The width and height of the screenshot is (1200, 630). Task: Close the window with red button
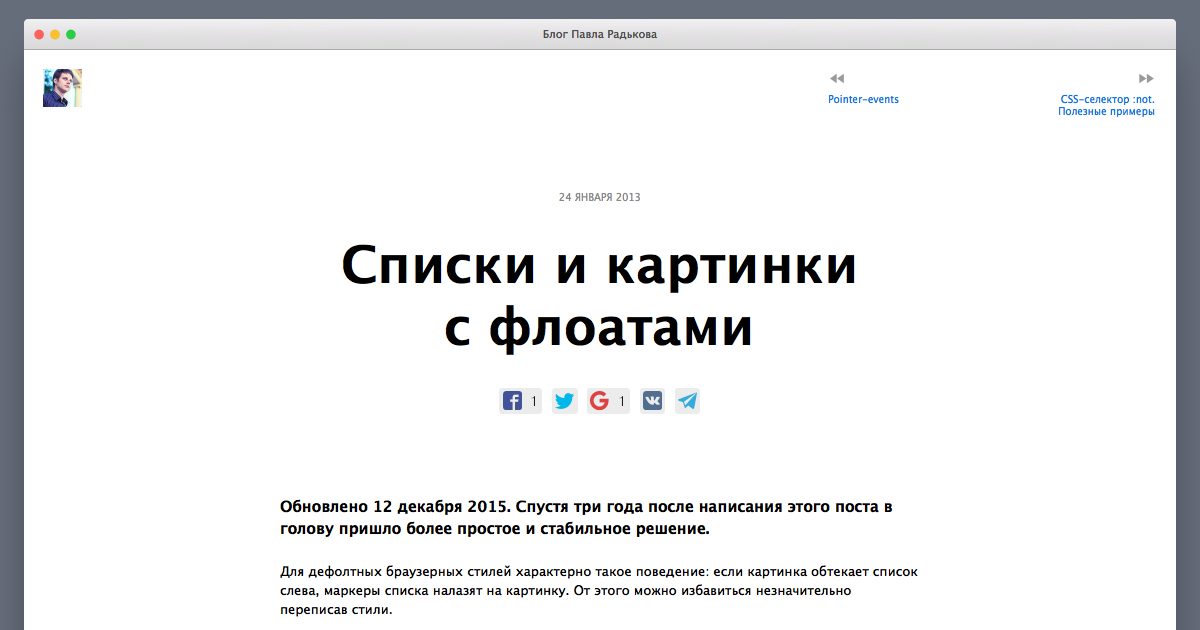click(x=39, y=34)
